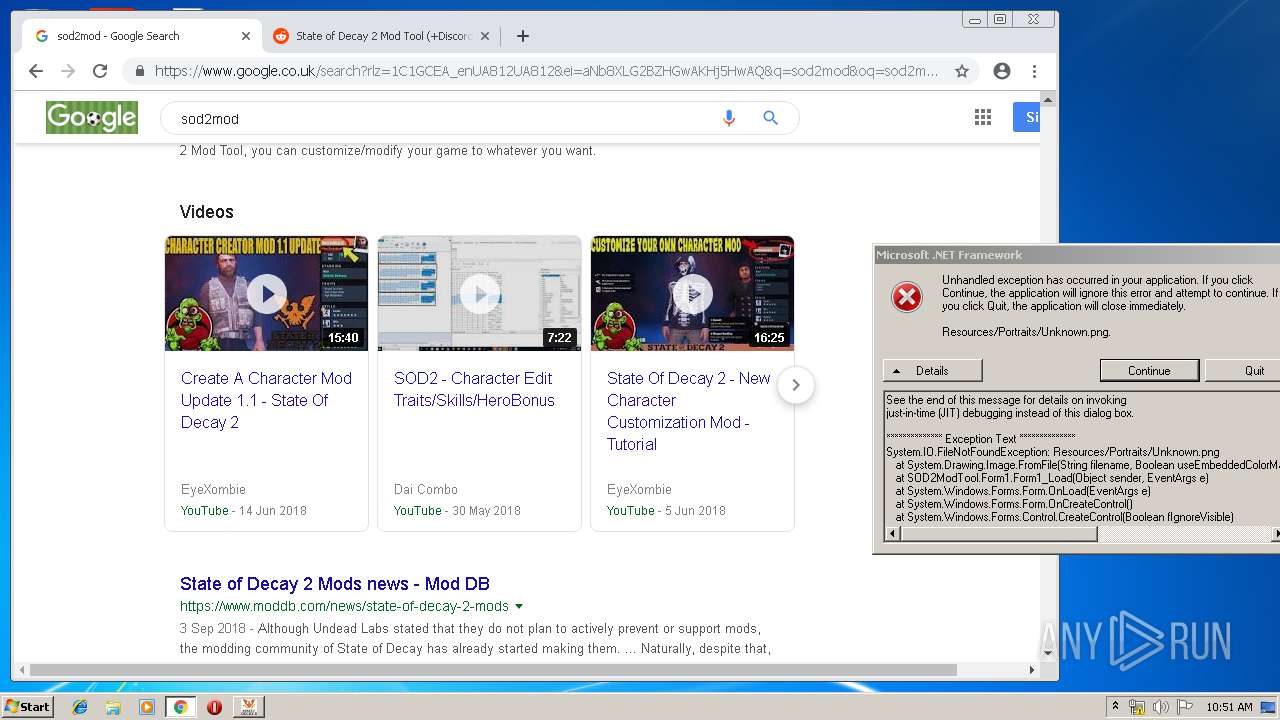Play the Create A Character Mod video thumbnail
Image resolution: width=1280 pixels, height=720 pixels.
pyautogui.click(x=266, y=294)
